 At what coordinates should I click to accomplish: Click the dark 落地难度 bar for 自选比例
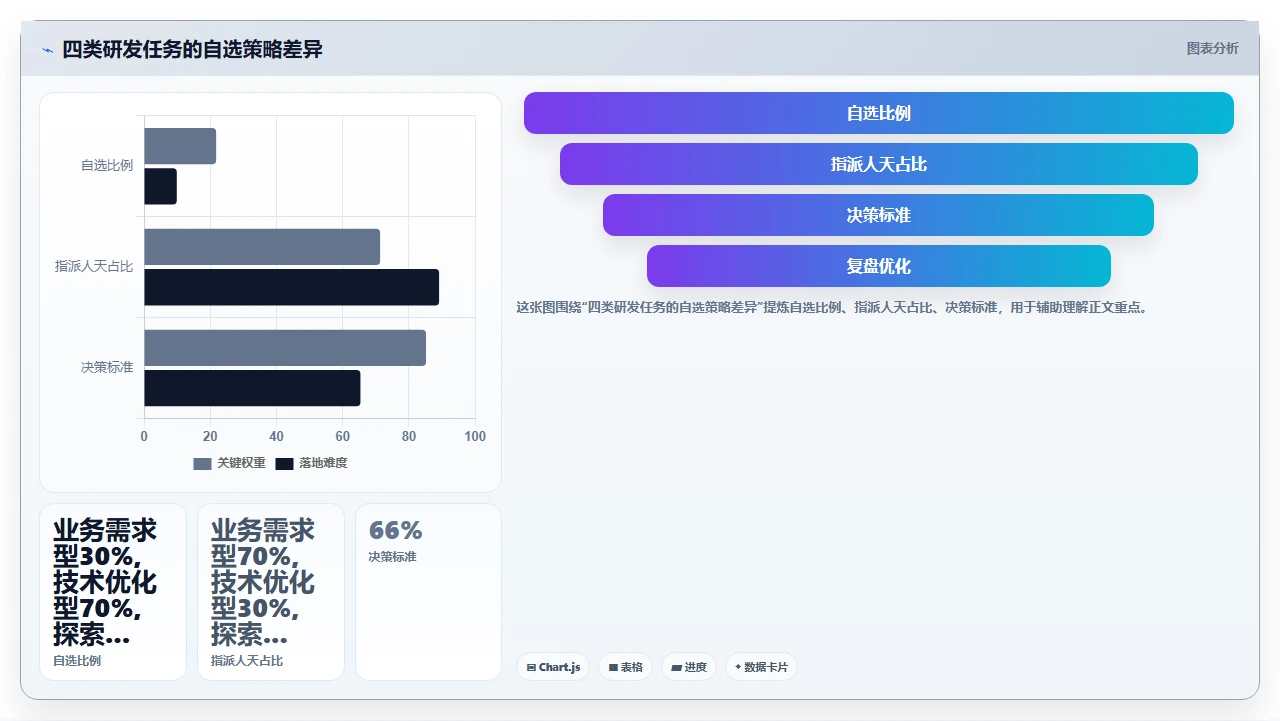coord(160,187)
